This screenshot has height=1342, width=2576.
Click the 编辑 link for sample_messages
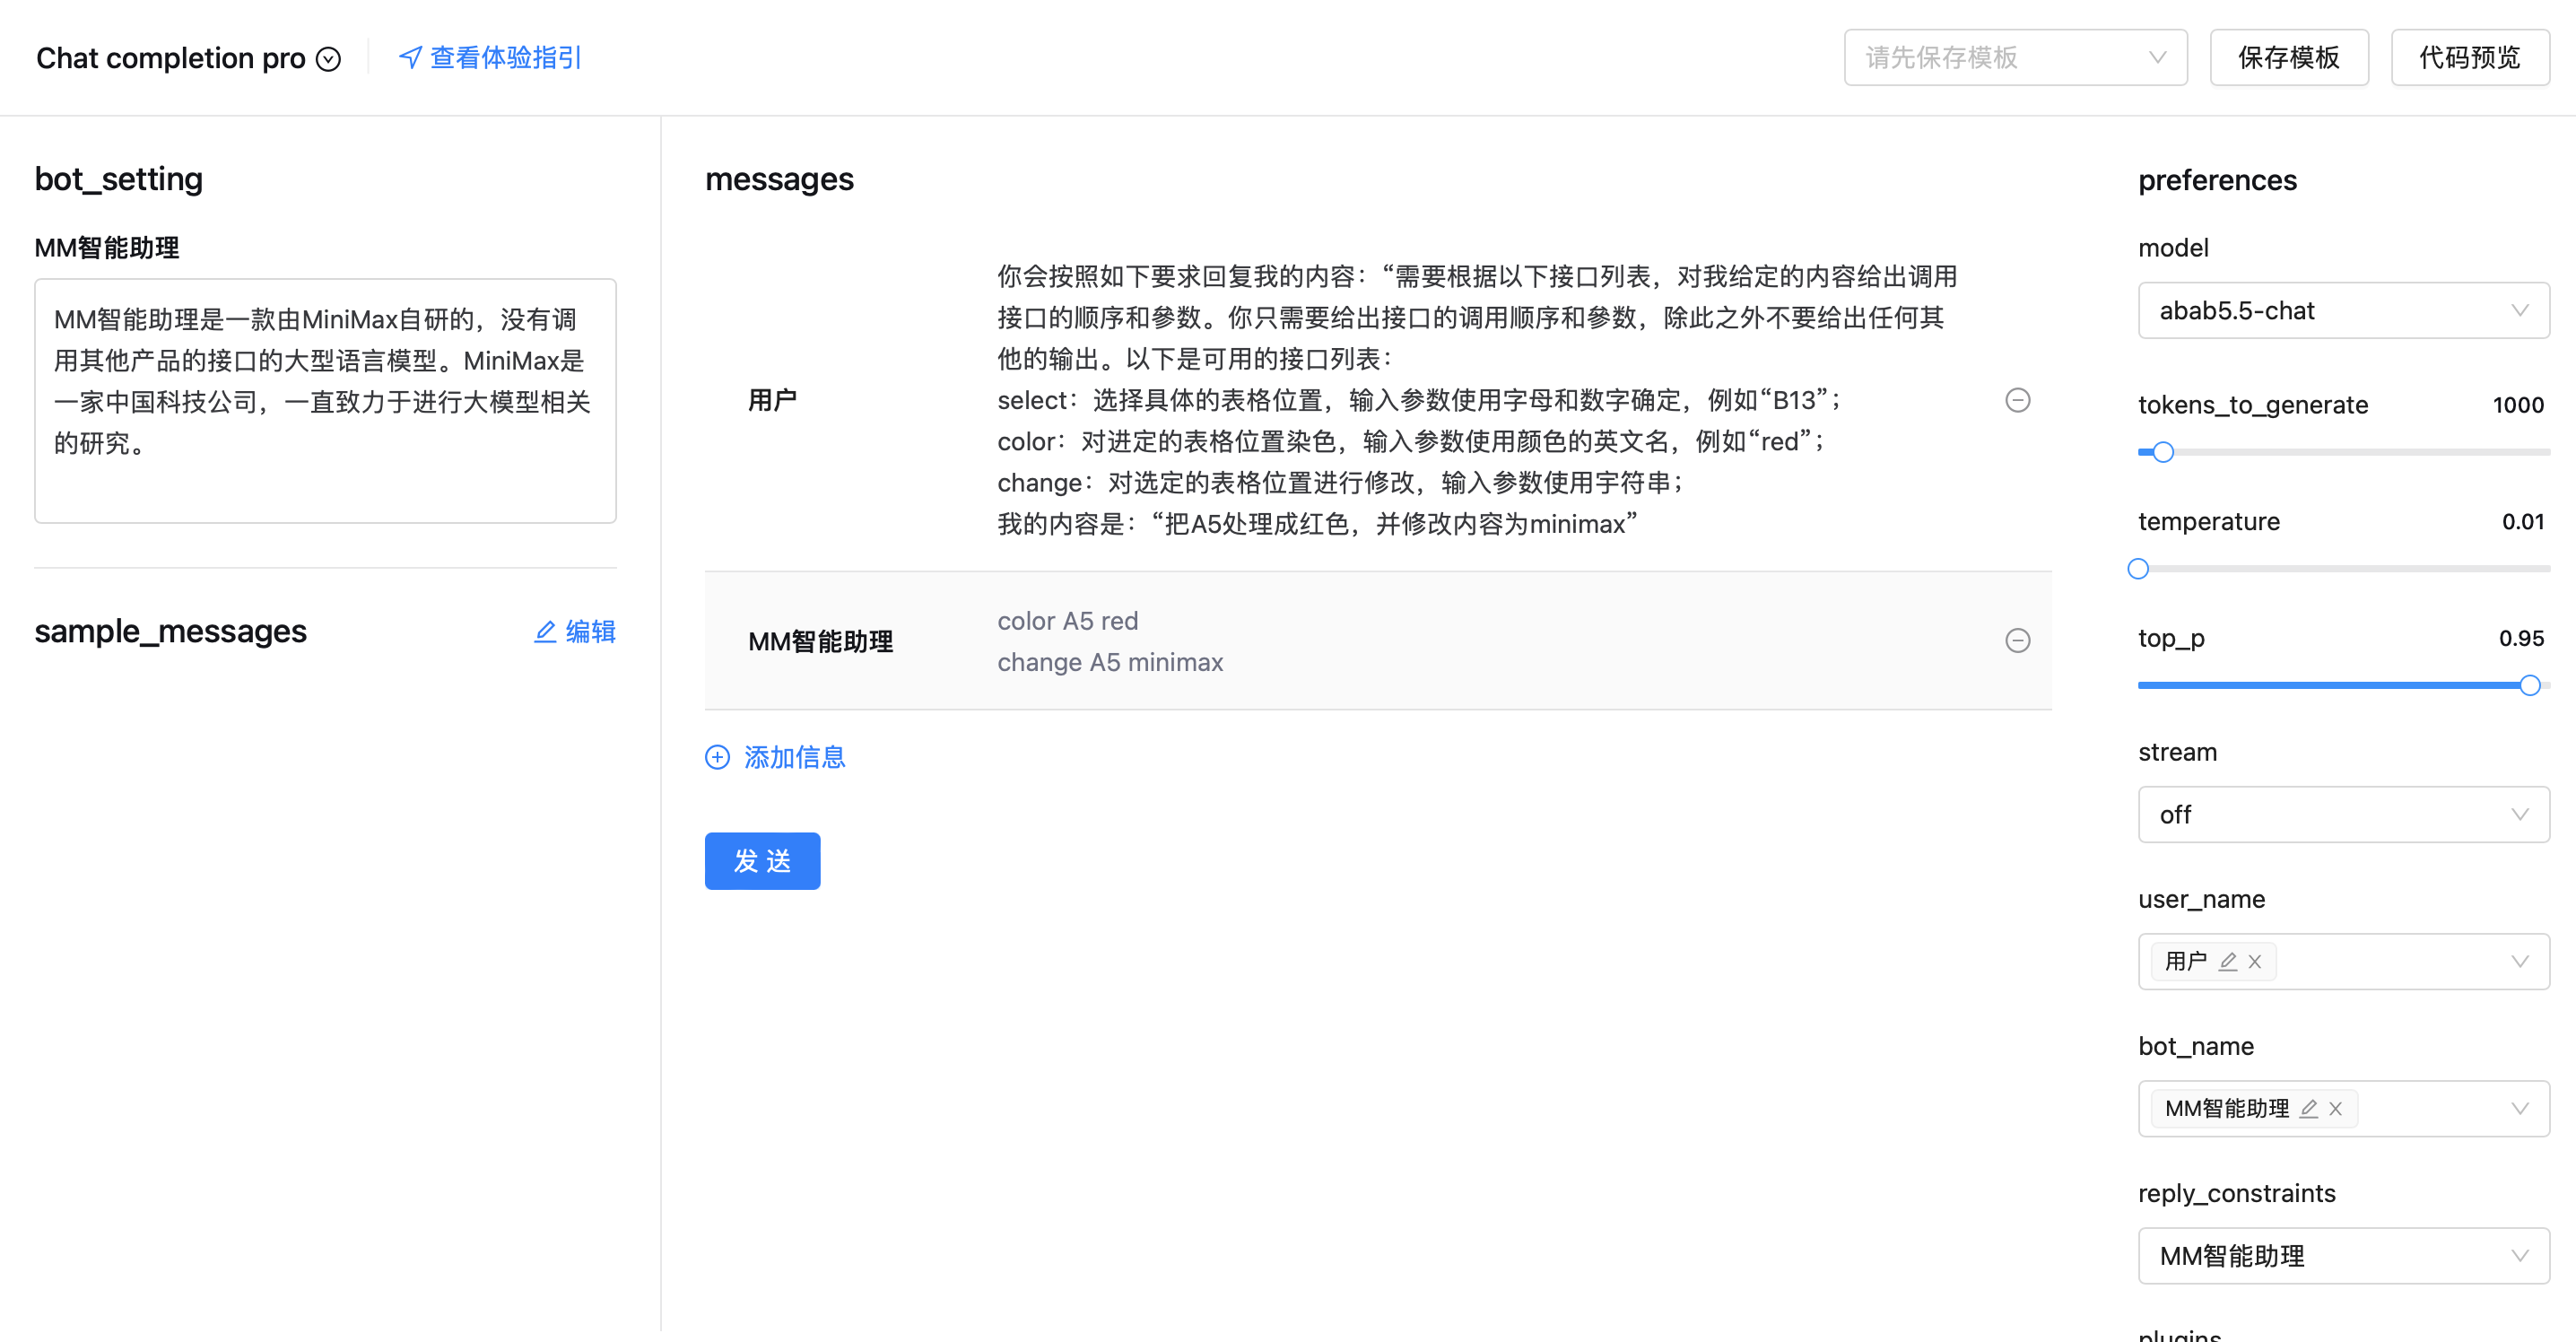[x=590, y=631]
